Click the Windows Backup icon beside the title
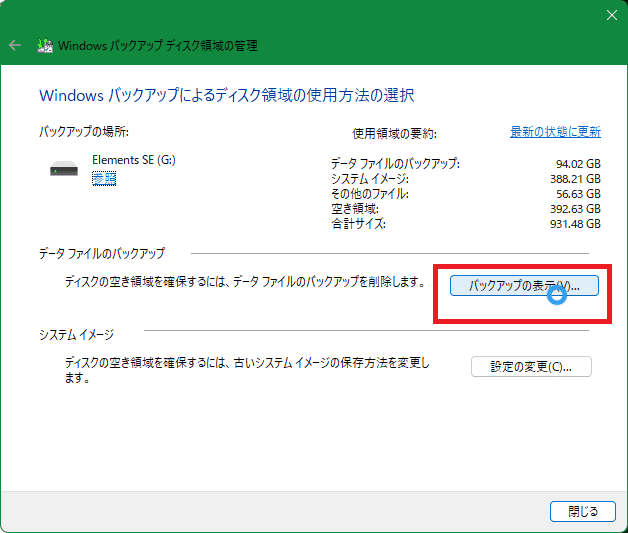Viewport: 628px width, 533px height. pos(45,45)
